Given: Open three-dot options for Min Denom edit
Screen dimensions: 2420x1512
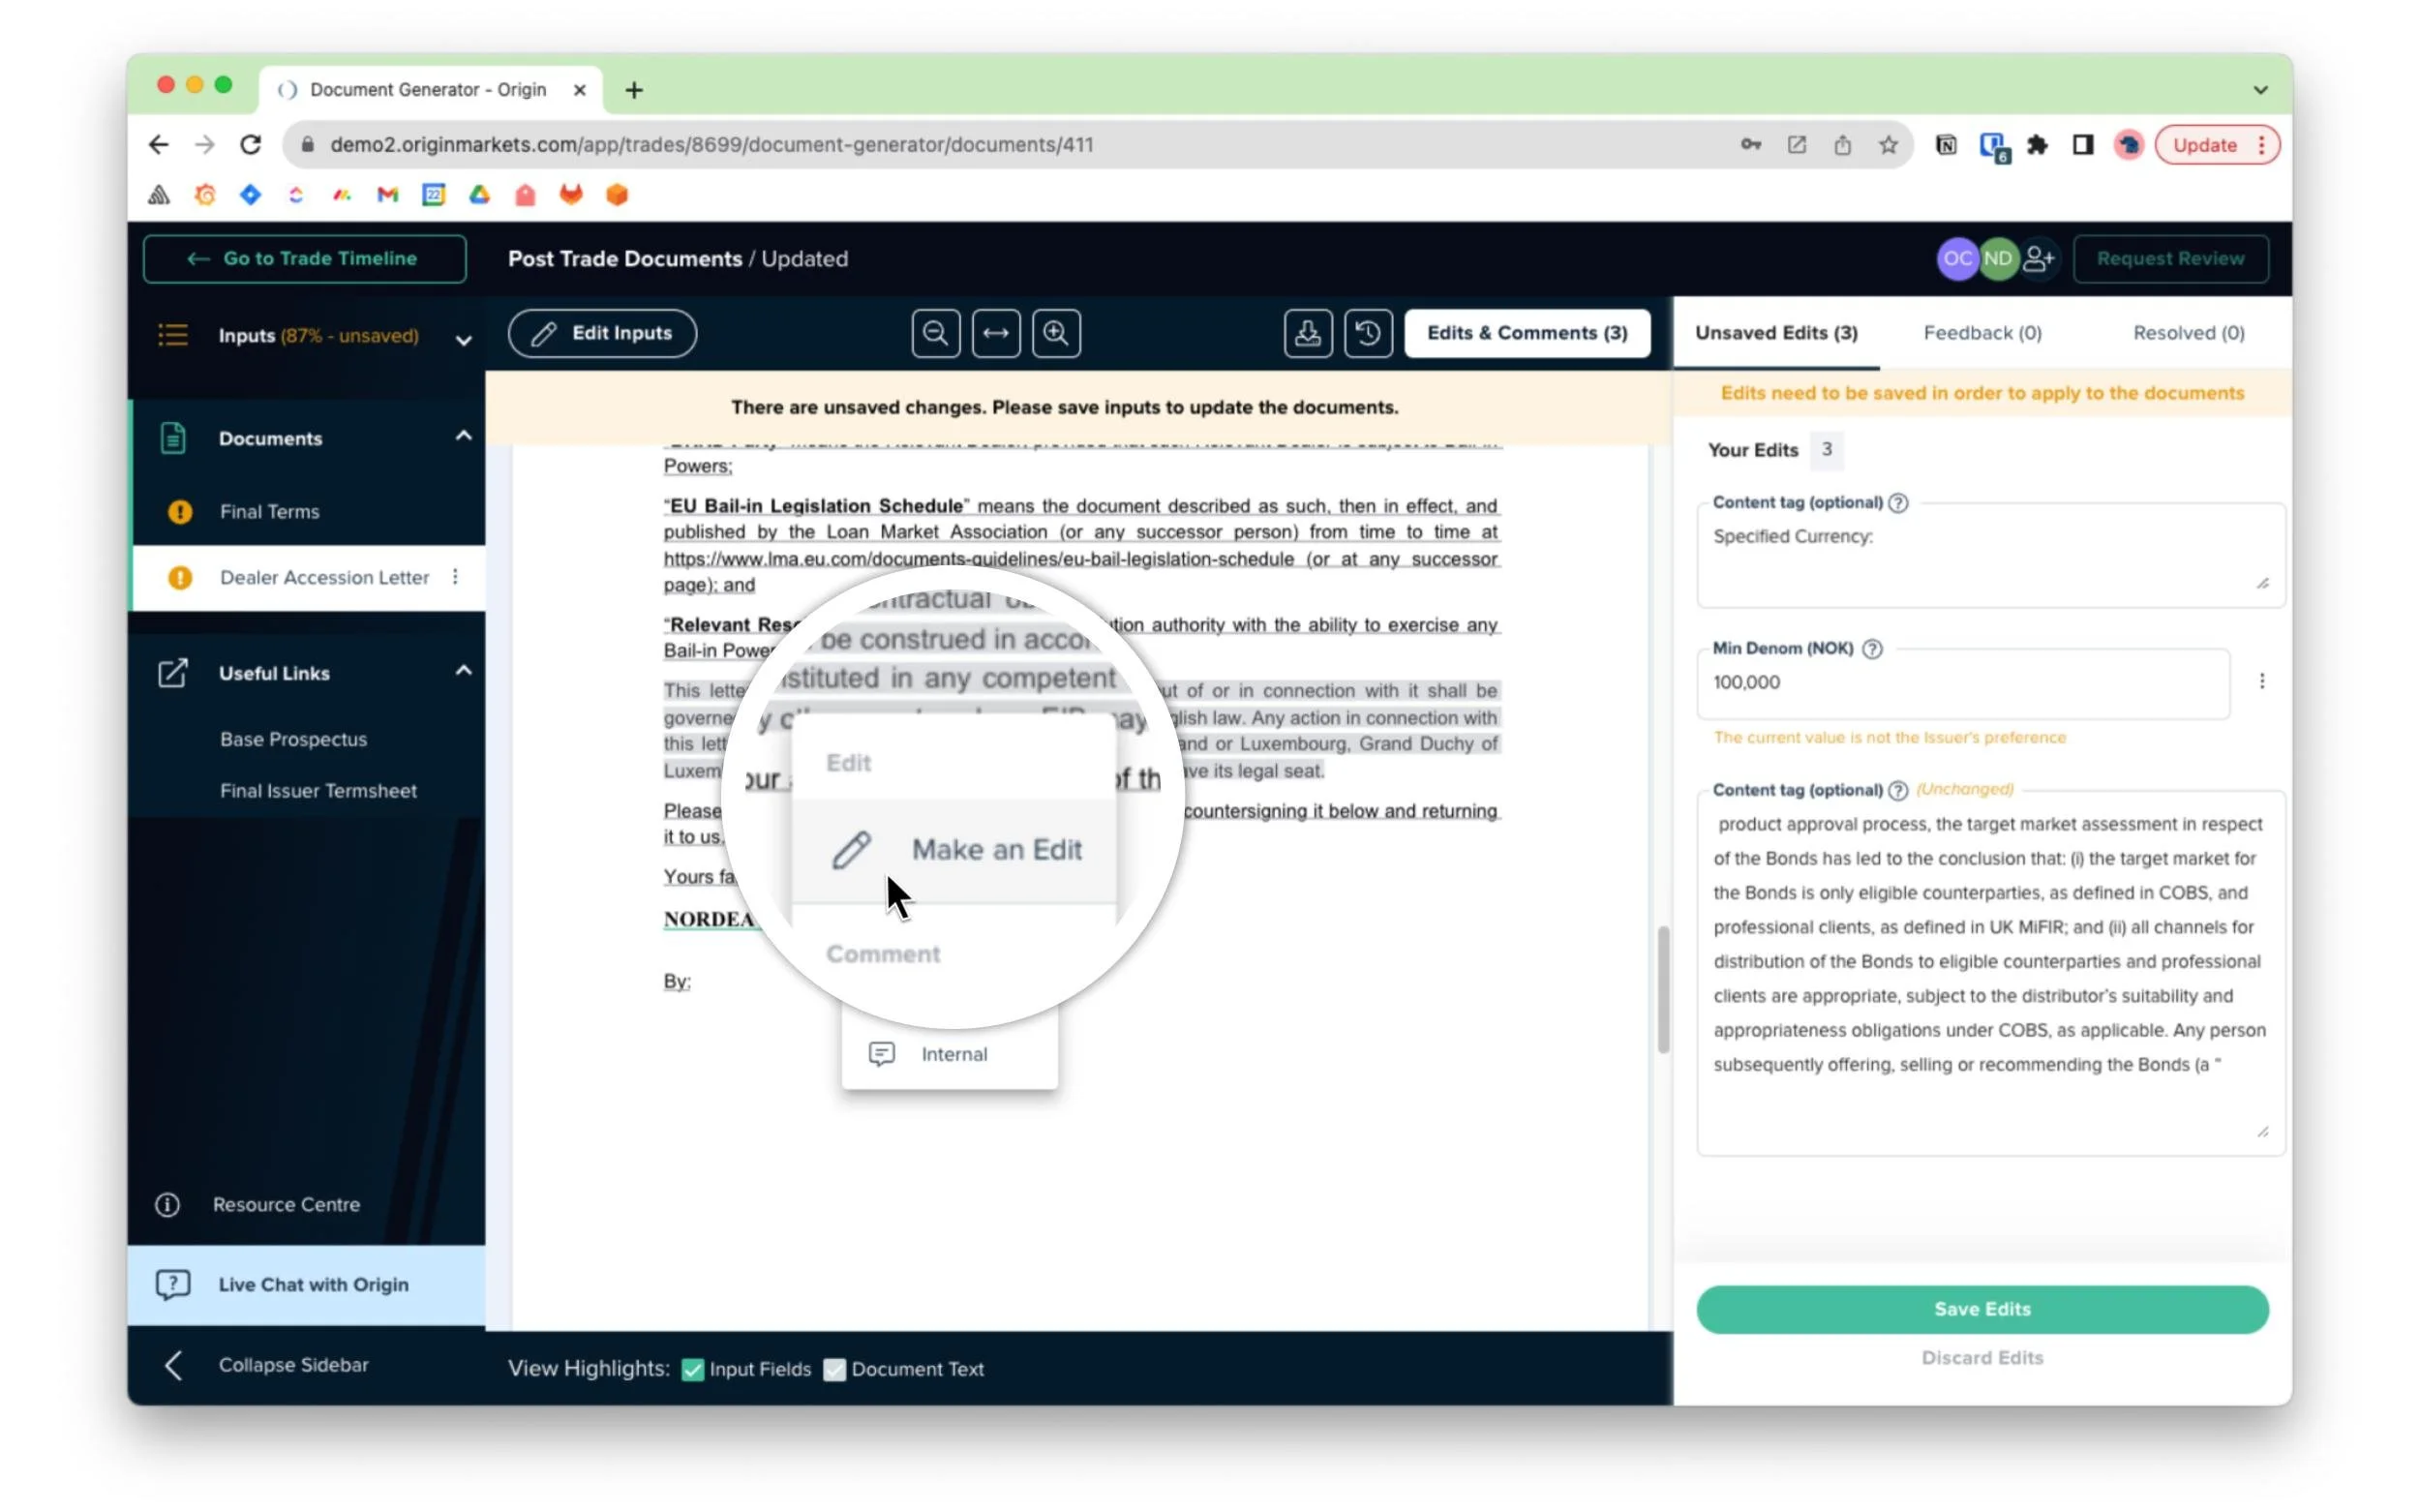Looking at the screenshot, I should [x=2262, y=682].
